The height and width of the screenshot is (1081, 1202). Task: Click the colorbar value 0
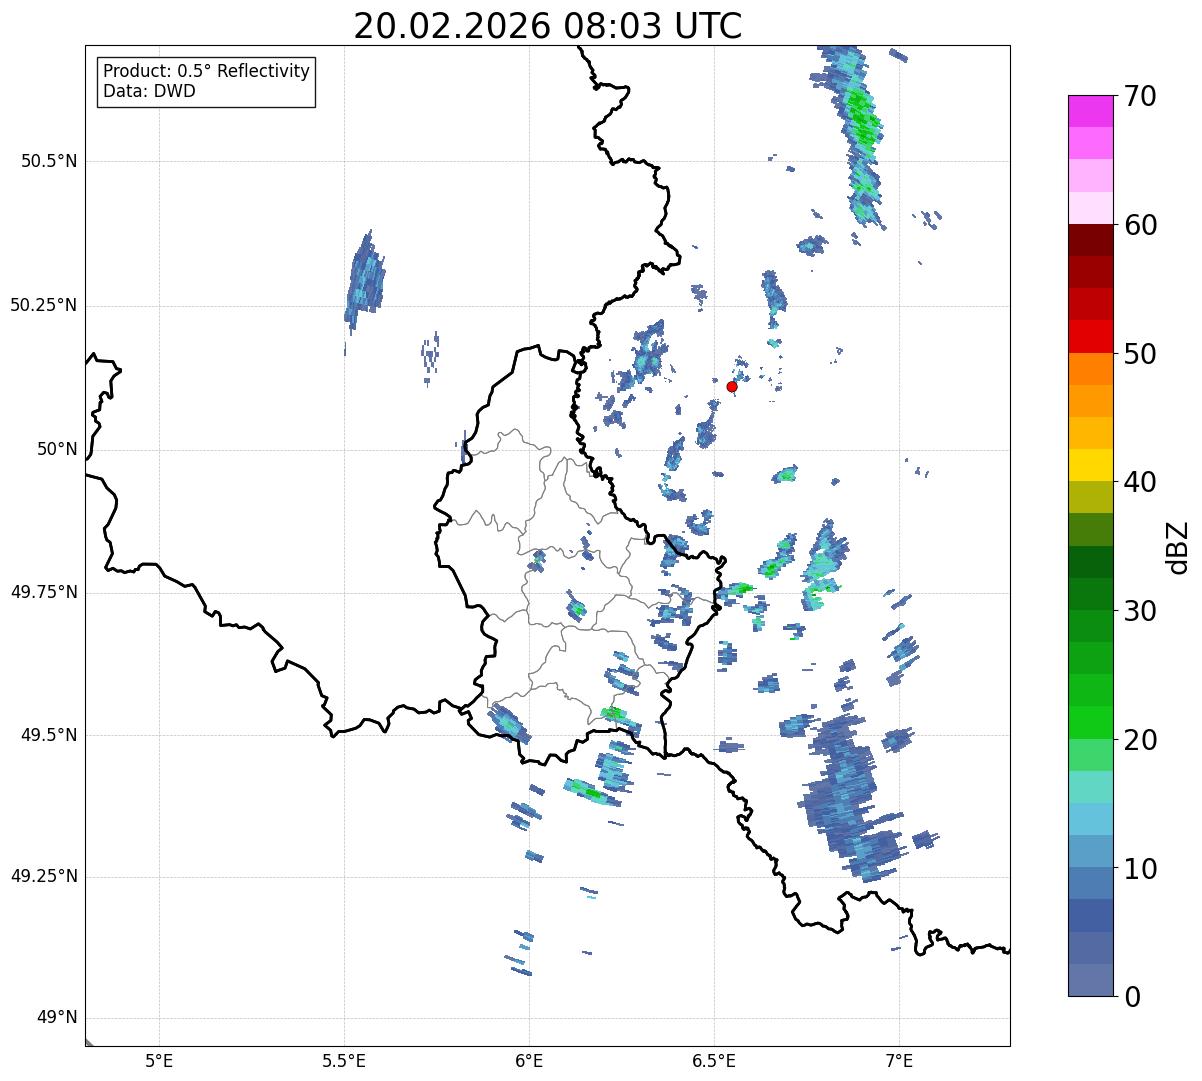click(1132, 997)
